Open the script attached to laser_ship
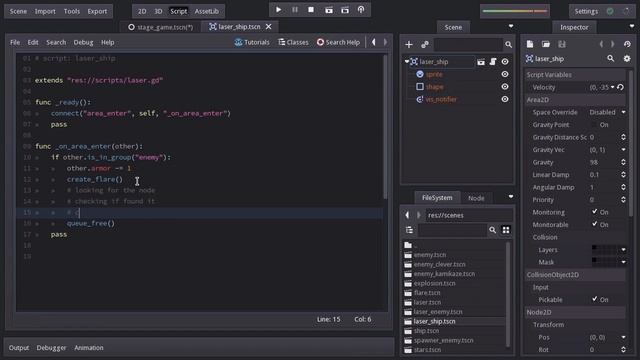 tap(493, 62)
